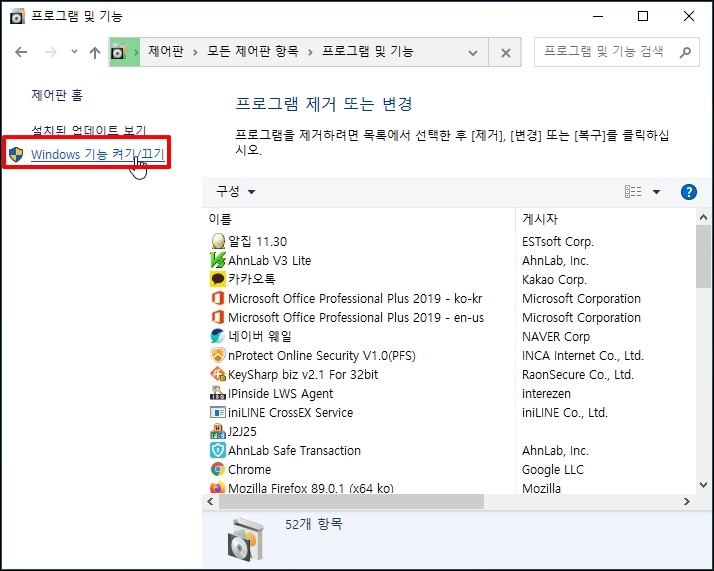Select the KeySharp biz icon

(x=218, y=374)
